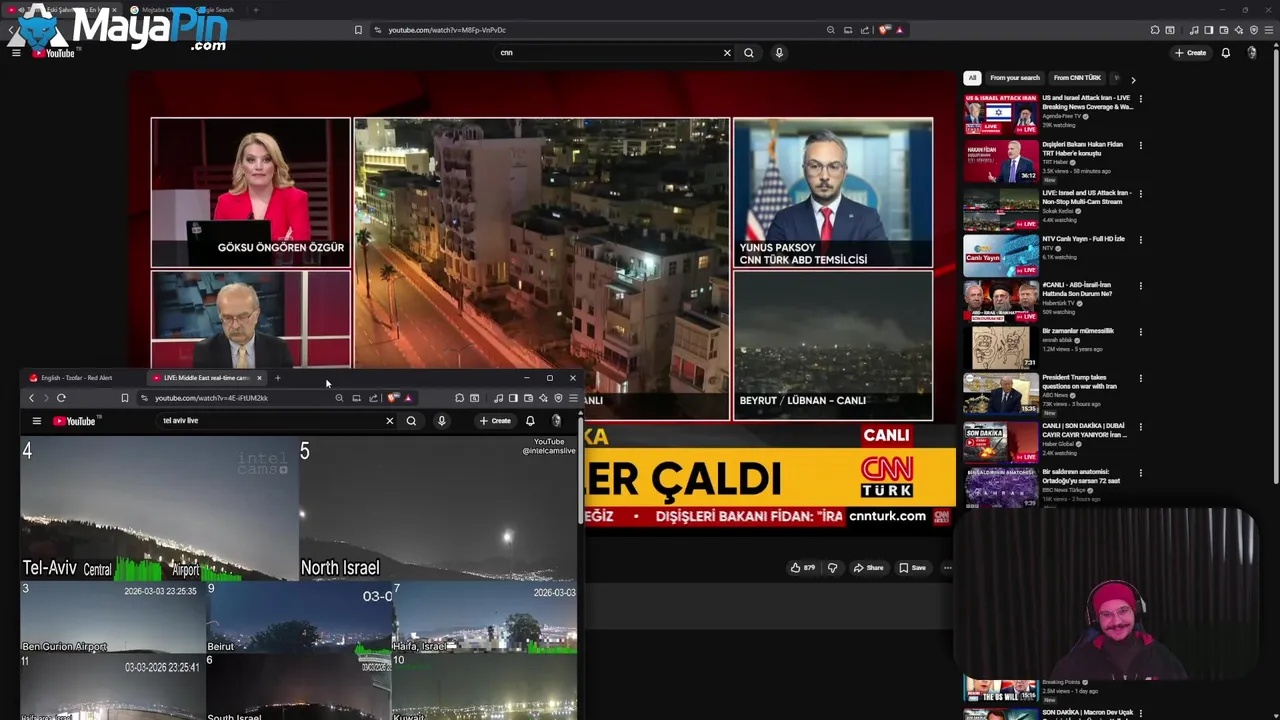Screen dimensions: 1280x720
Task: Open more actions under CNN video
Action: click(x=947, y=568)
